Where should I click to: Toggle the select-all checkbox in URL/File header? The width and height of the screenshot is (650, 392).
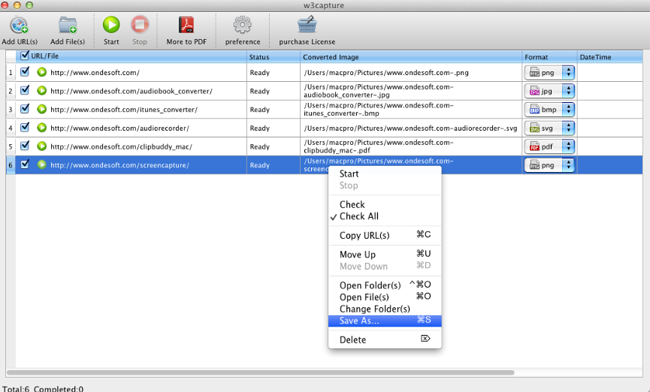[25, 55]
